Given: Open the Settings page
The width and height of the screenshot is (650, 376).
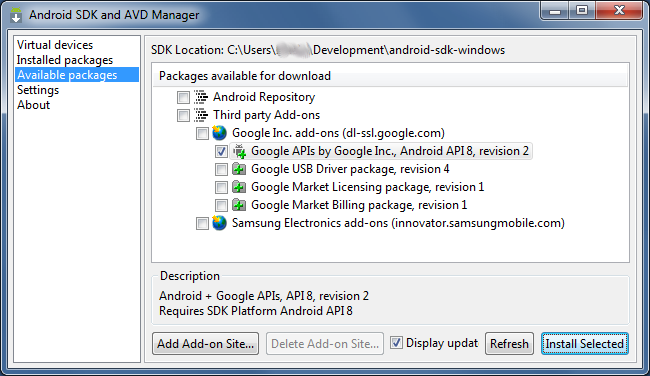Looking at the screenshot, I should (x=38, y=90).
